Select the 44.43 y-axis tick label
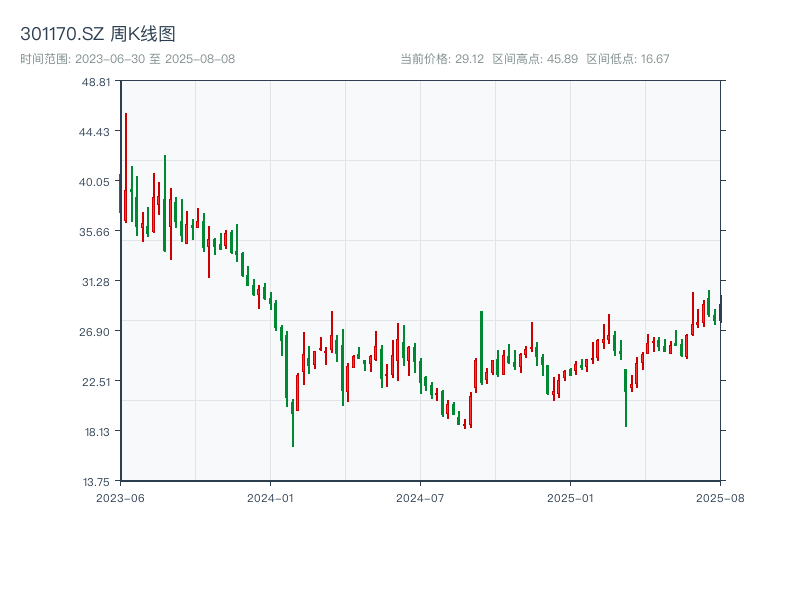This screenshot has height=600, width=800. tap(97, 132)
